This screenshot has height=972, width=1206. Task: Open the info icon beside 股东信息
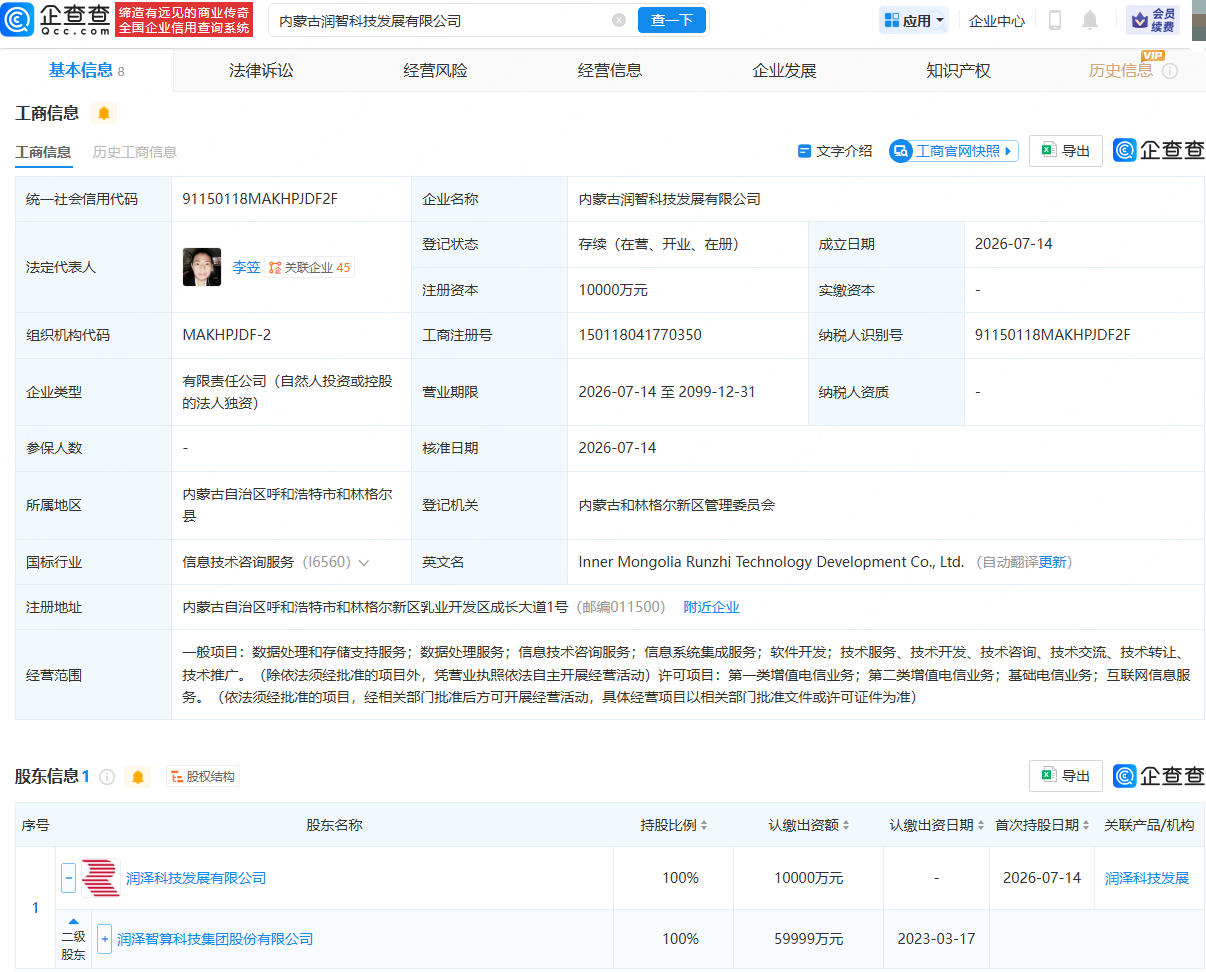pyautogui.click(x=107, y=777)
